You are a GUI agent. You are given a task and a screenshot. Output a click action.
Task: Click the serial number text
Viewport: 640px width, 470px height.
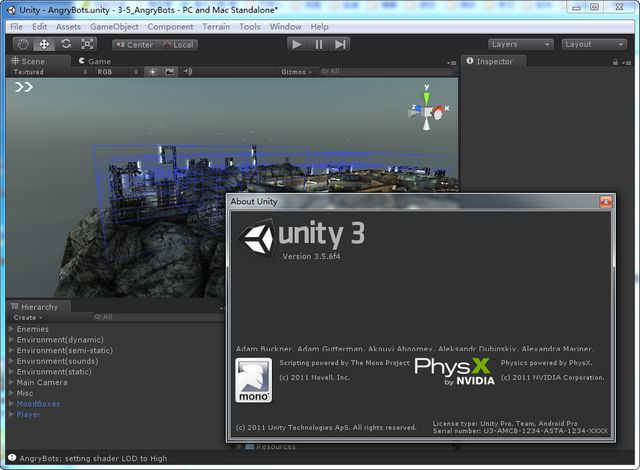point(520,431)
